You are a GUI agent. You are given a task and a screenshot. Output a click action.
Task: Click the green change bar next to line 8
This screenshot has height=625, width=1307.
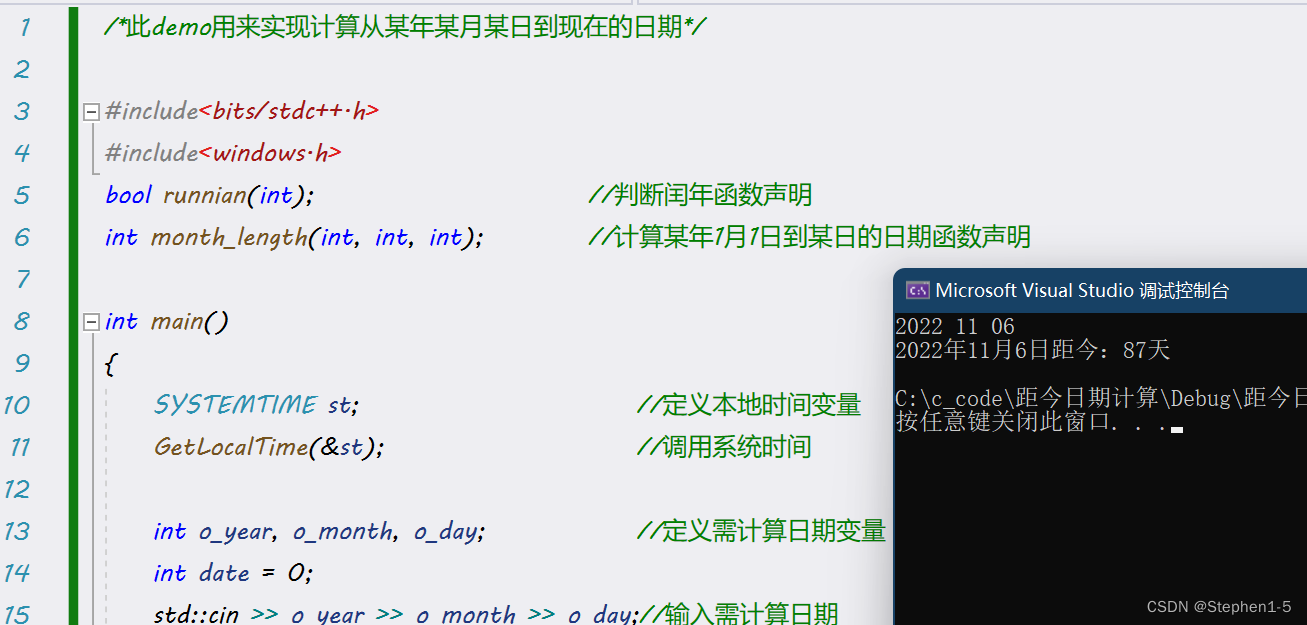coord(71,321)
